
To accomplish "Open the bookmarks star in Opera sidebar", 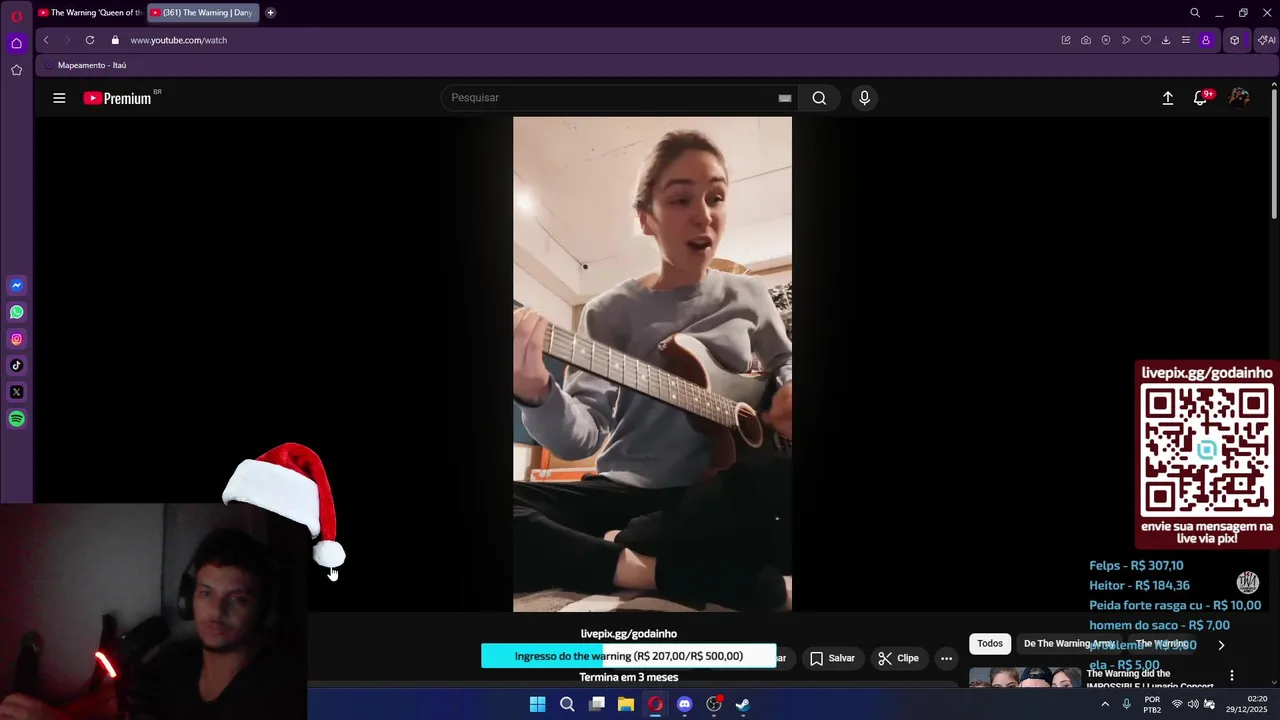I will (16, 70).
